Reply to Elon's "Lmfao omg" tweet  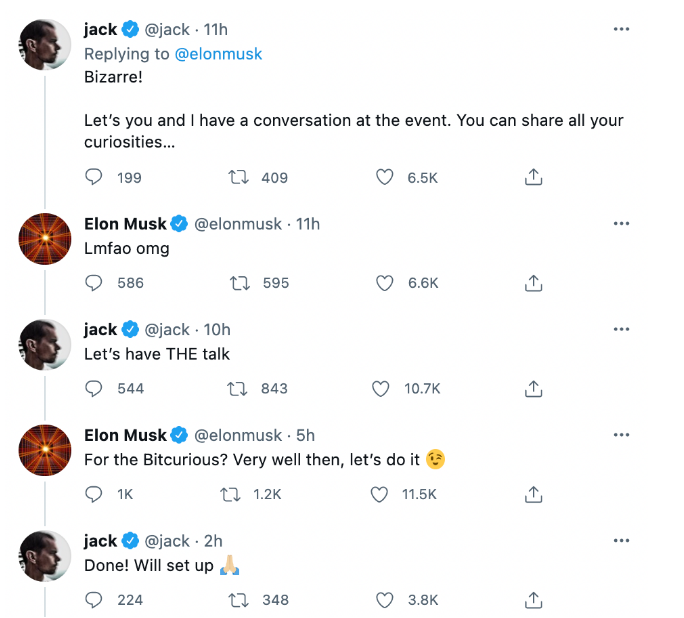95,283
